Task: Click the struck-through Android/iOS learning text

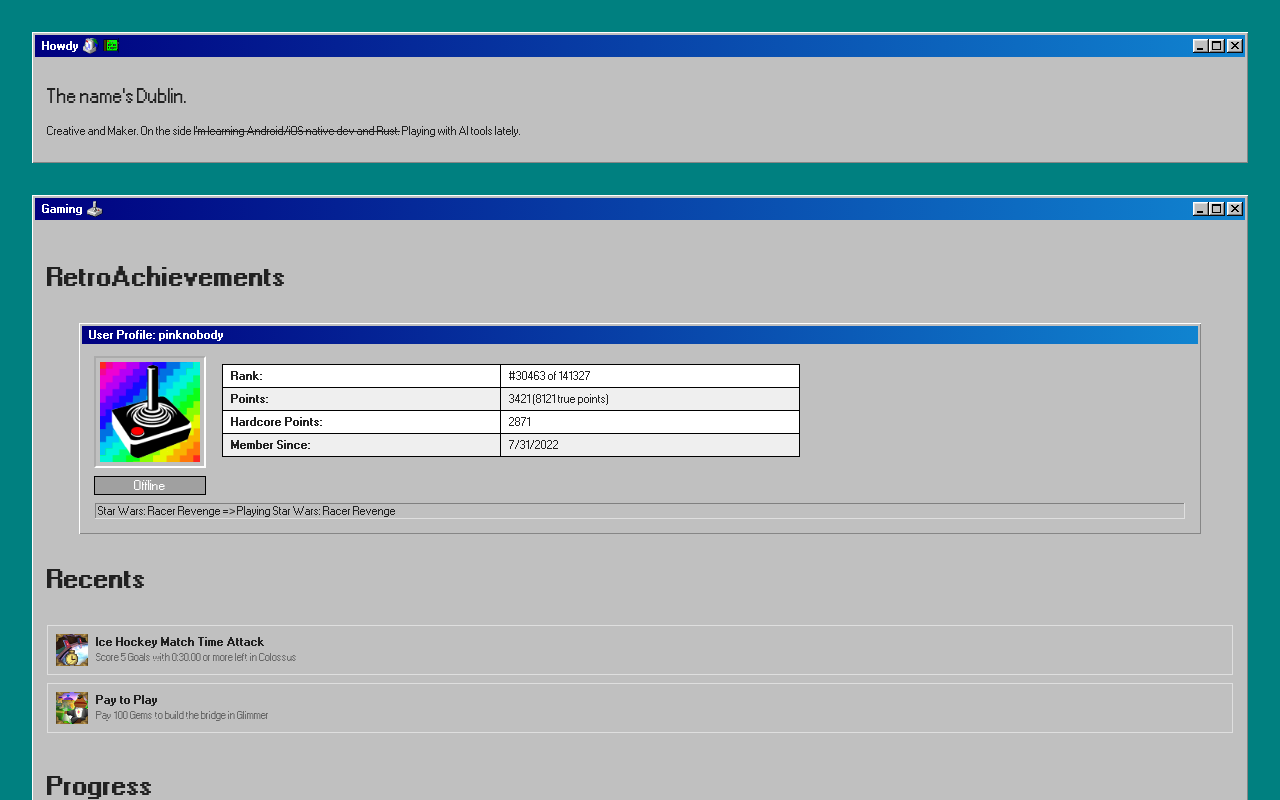Action: [x=297, y=131]
